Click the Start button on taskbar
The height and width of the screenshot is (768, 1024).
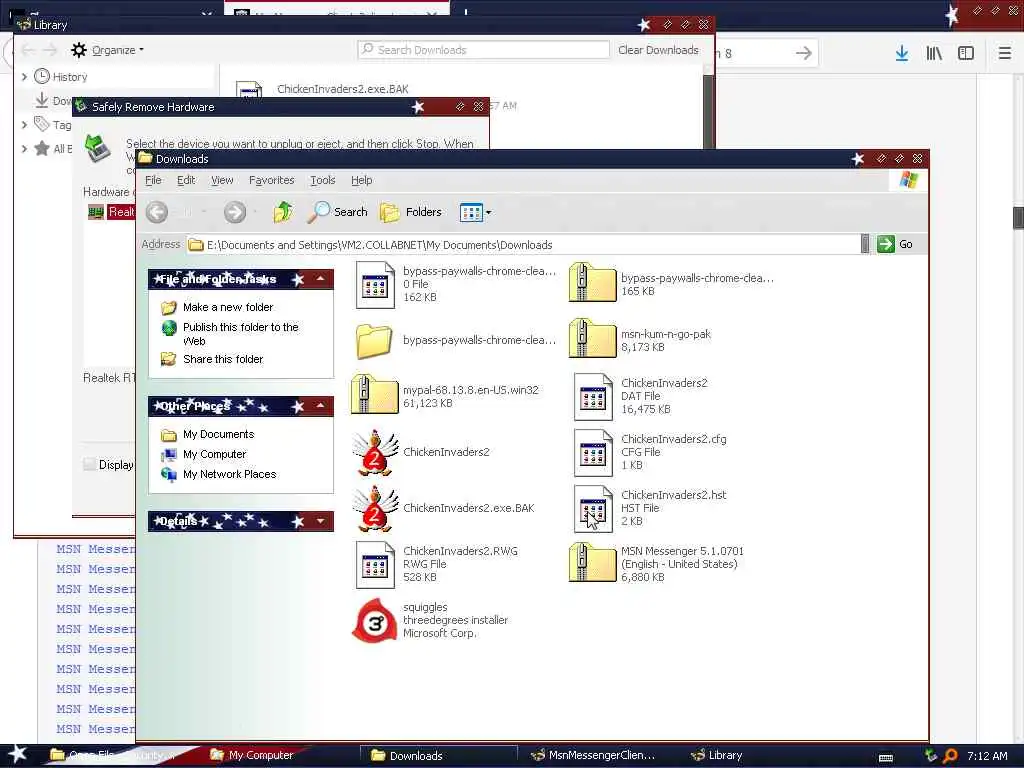[17, 755]
